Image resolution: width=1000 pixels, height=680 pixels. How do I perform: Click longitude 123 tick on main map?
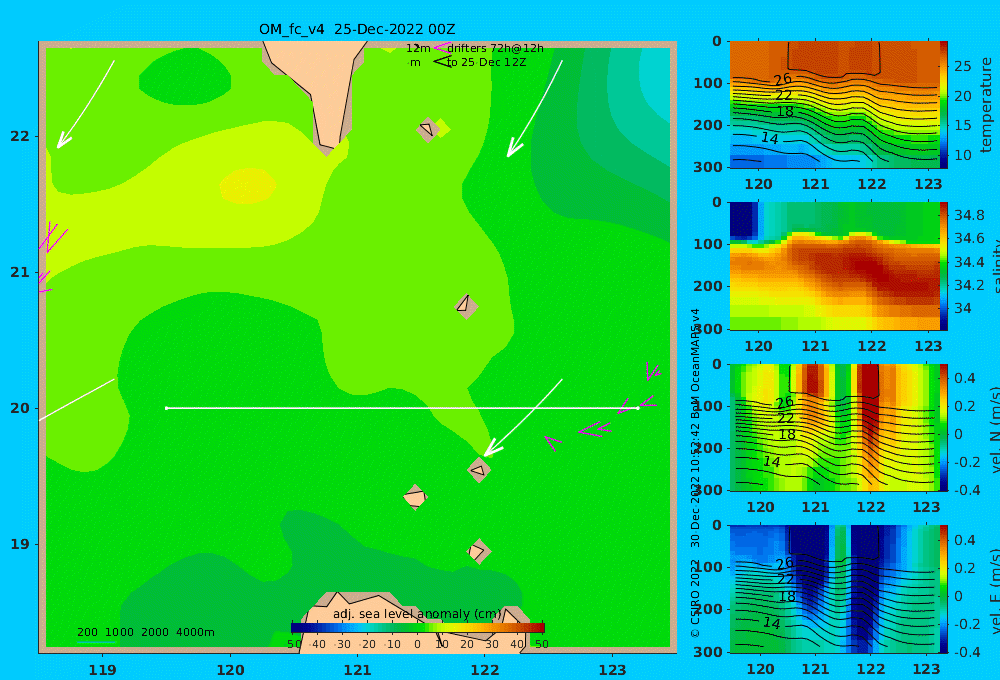click(613, 670)
